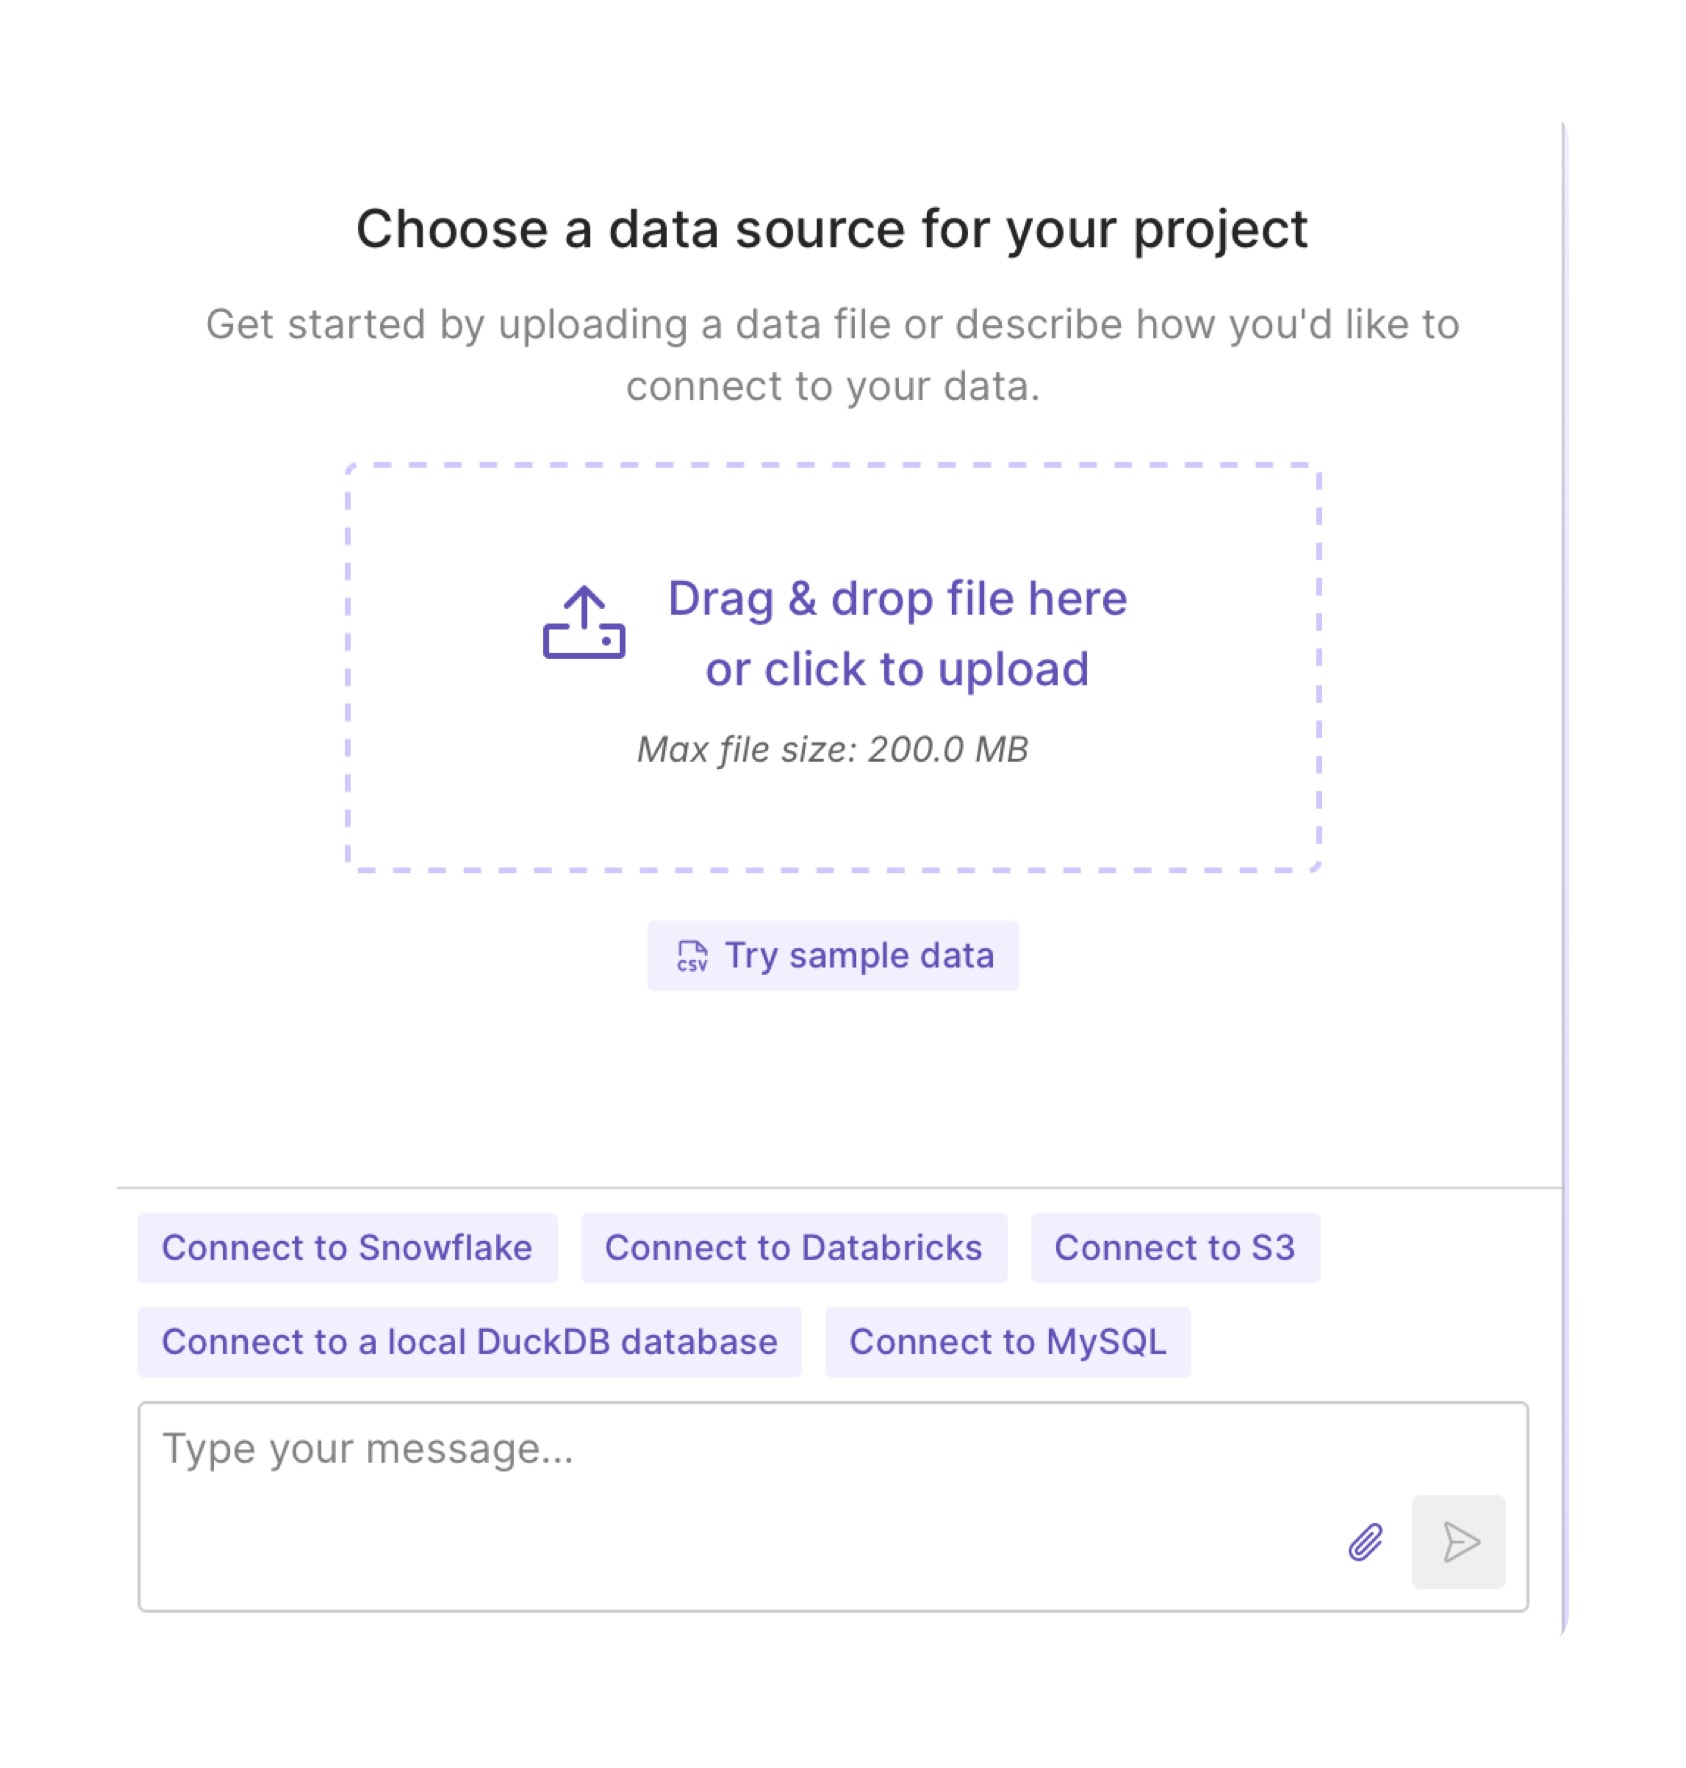Click the "Try sample data" label
The height and width of the screenshot is (1768, 1686).
pyautogui.click(x=859, y=956)
